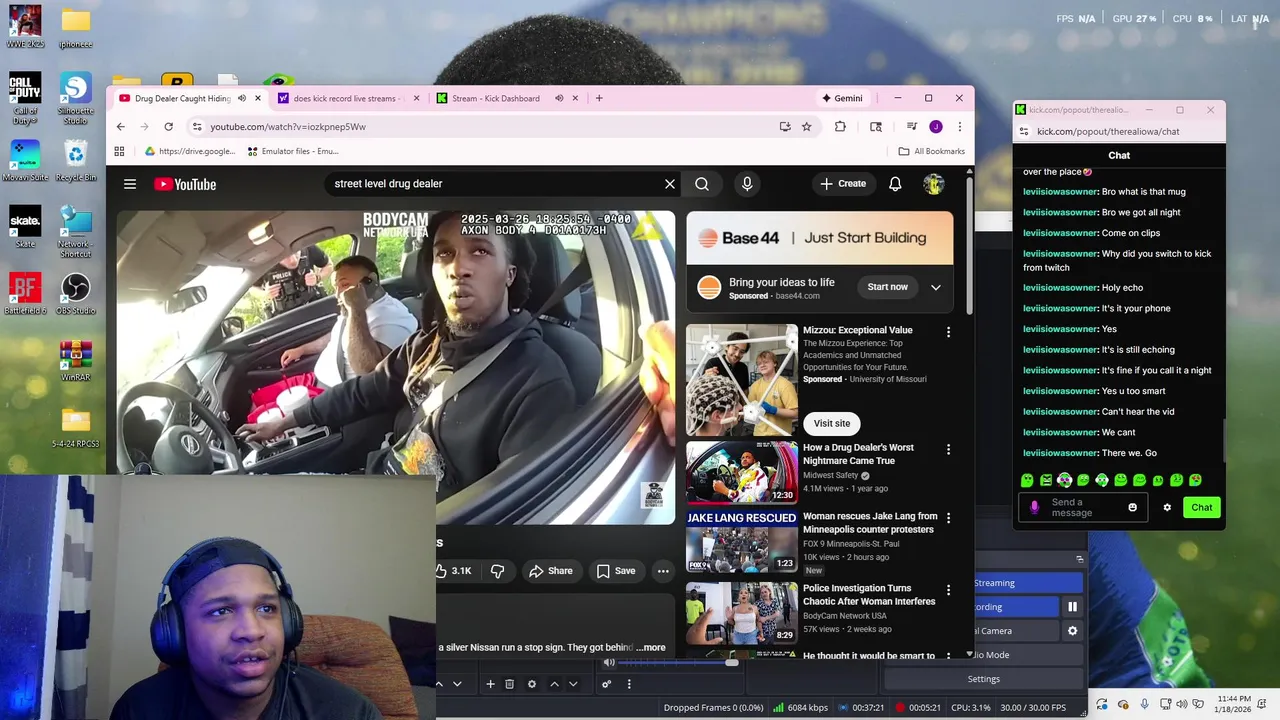Open YouTube account avatar menu
1280x720 pixels.
click(x=933, y=184)
